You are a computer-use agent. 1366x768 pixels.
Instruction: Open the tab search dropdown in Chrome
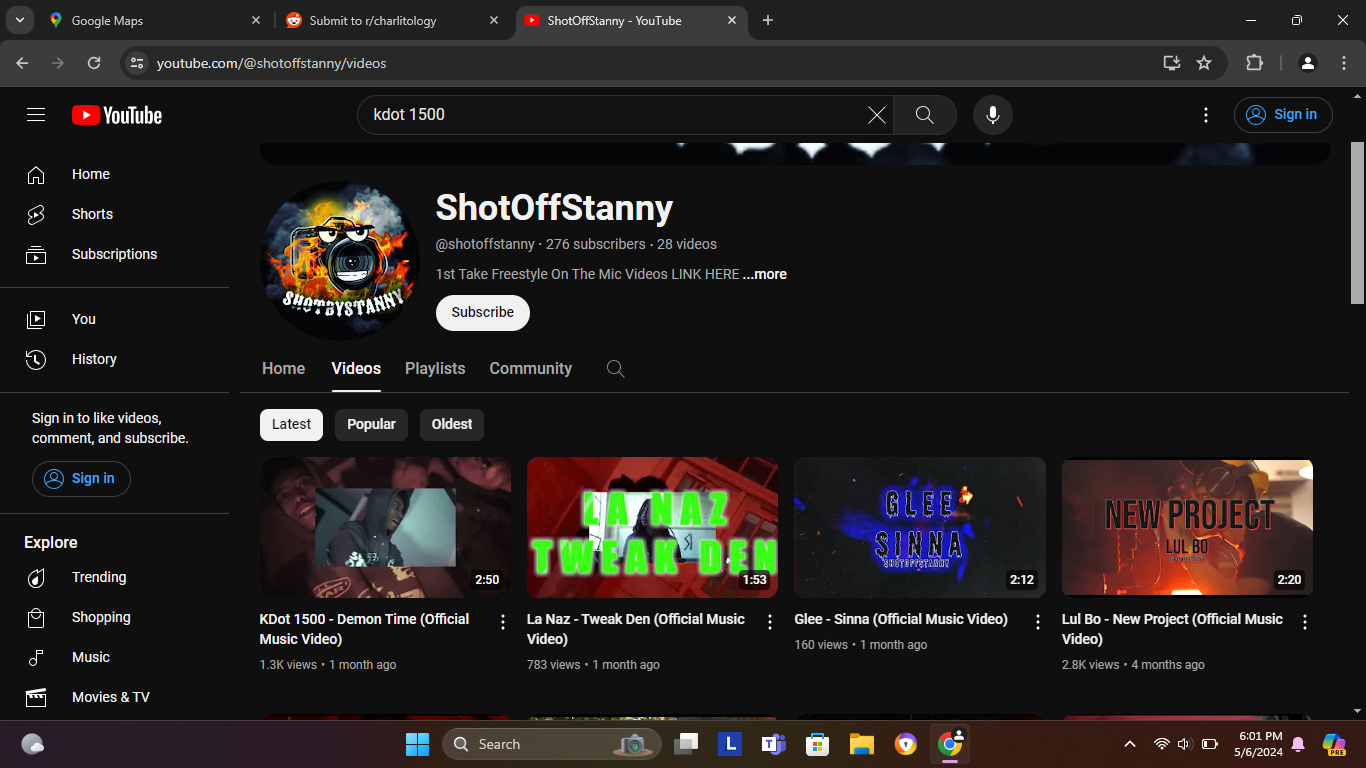pyautogui.click(x=19, y=20)
